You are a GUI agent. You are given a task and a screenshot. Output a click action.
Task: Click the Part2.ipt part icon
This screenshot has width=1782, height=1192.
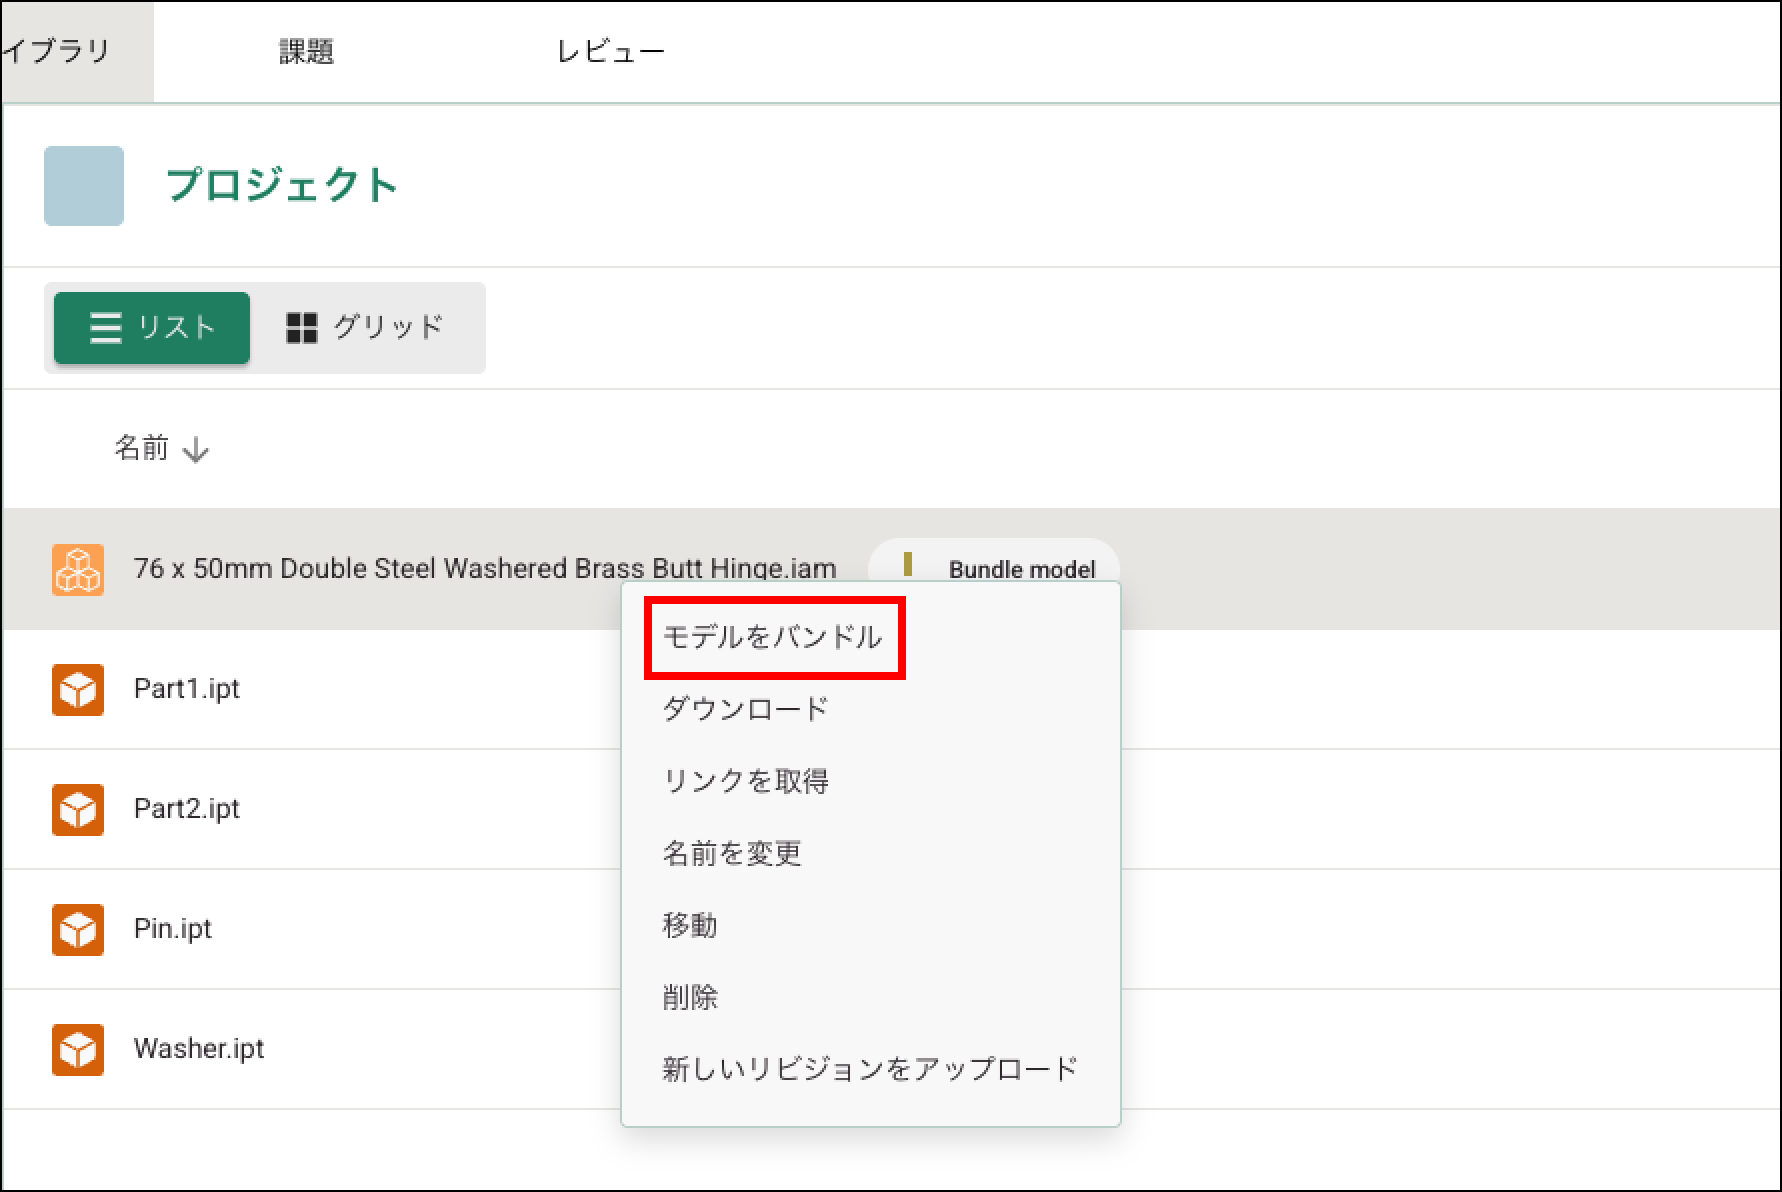78,809
